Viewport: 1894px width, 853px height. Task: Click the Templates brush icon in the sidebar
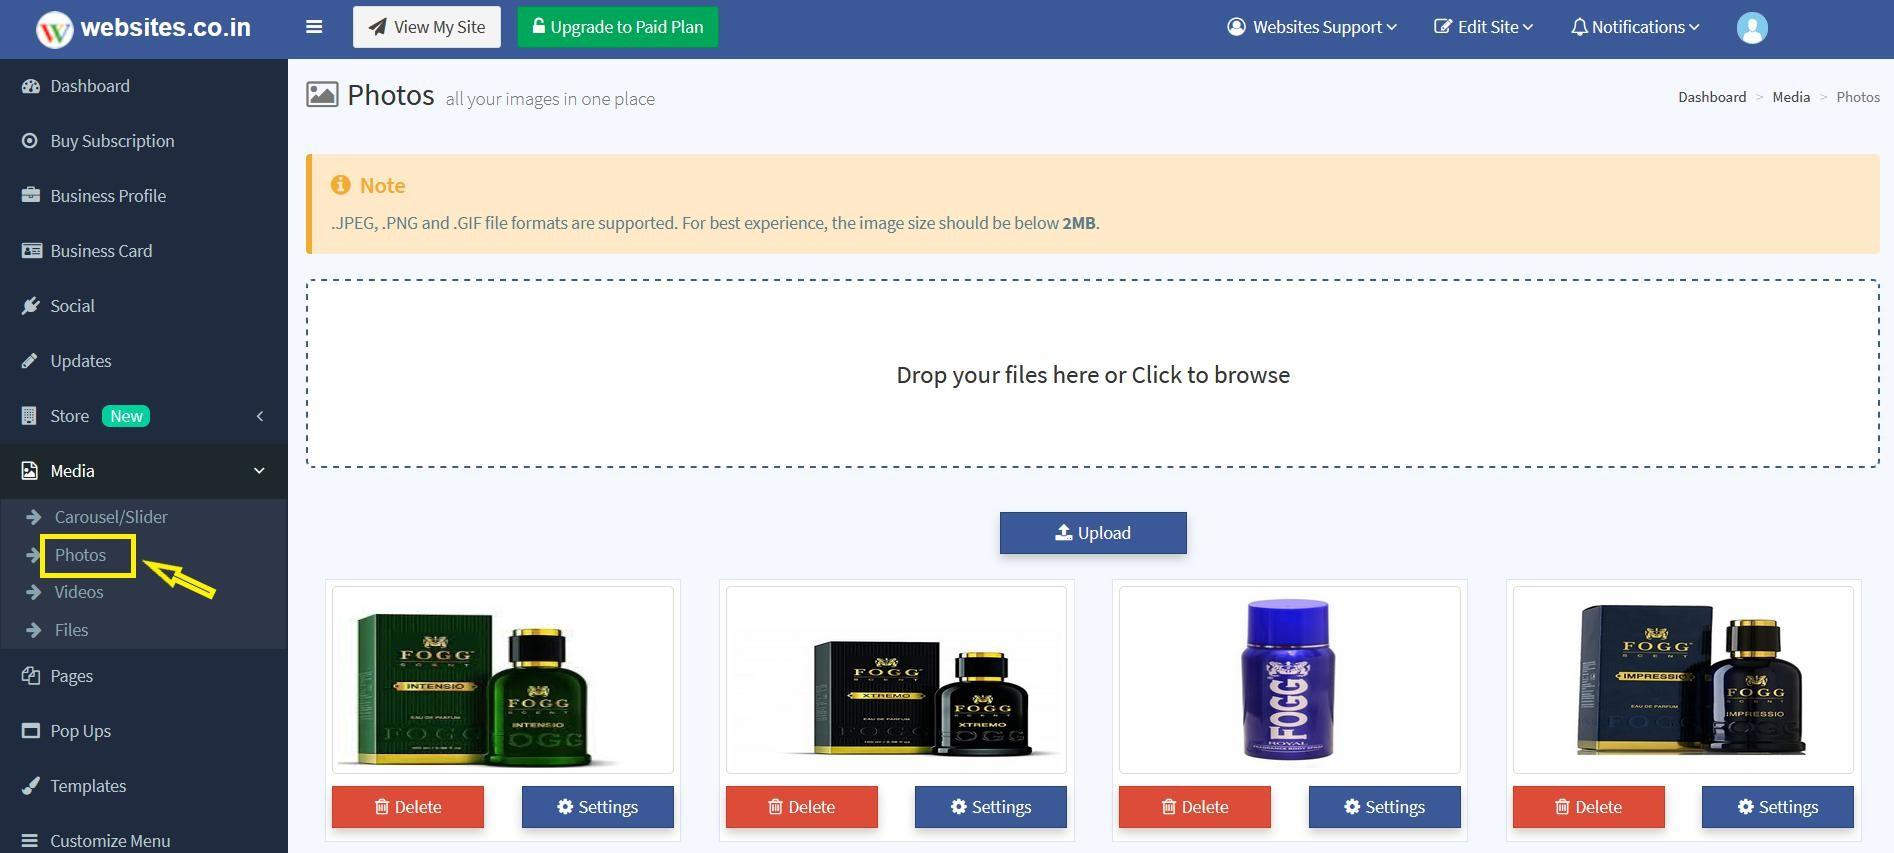pos(31,786)
